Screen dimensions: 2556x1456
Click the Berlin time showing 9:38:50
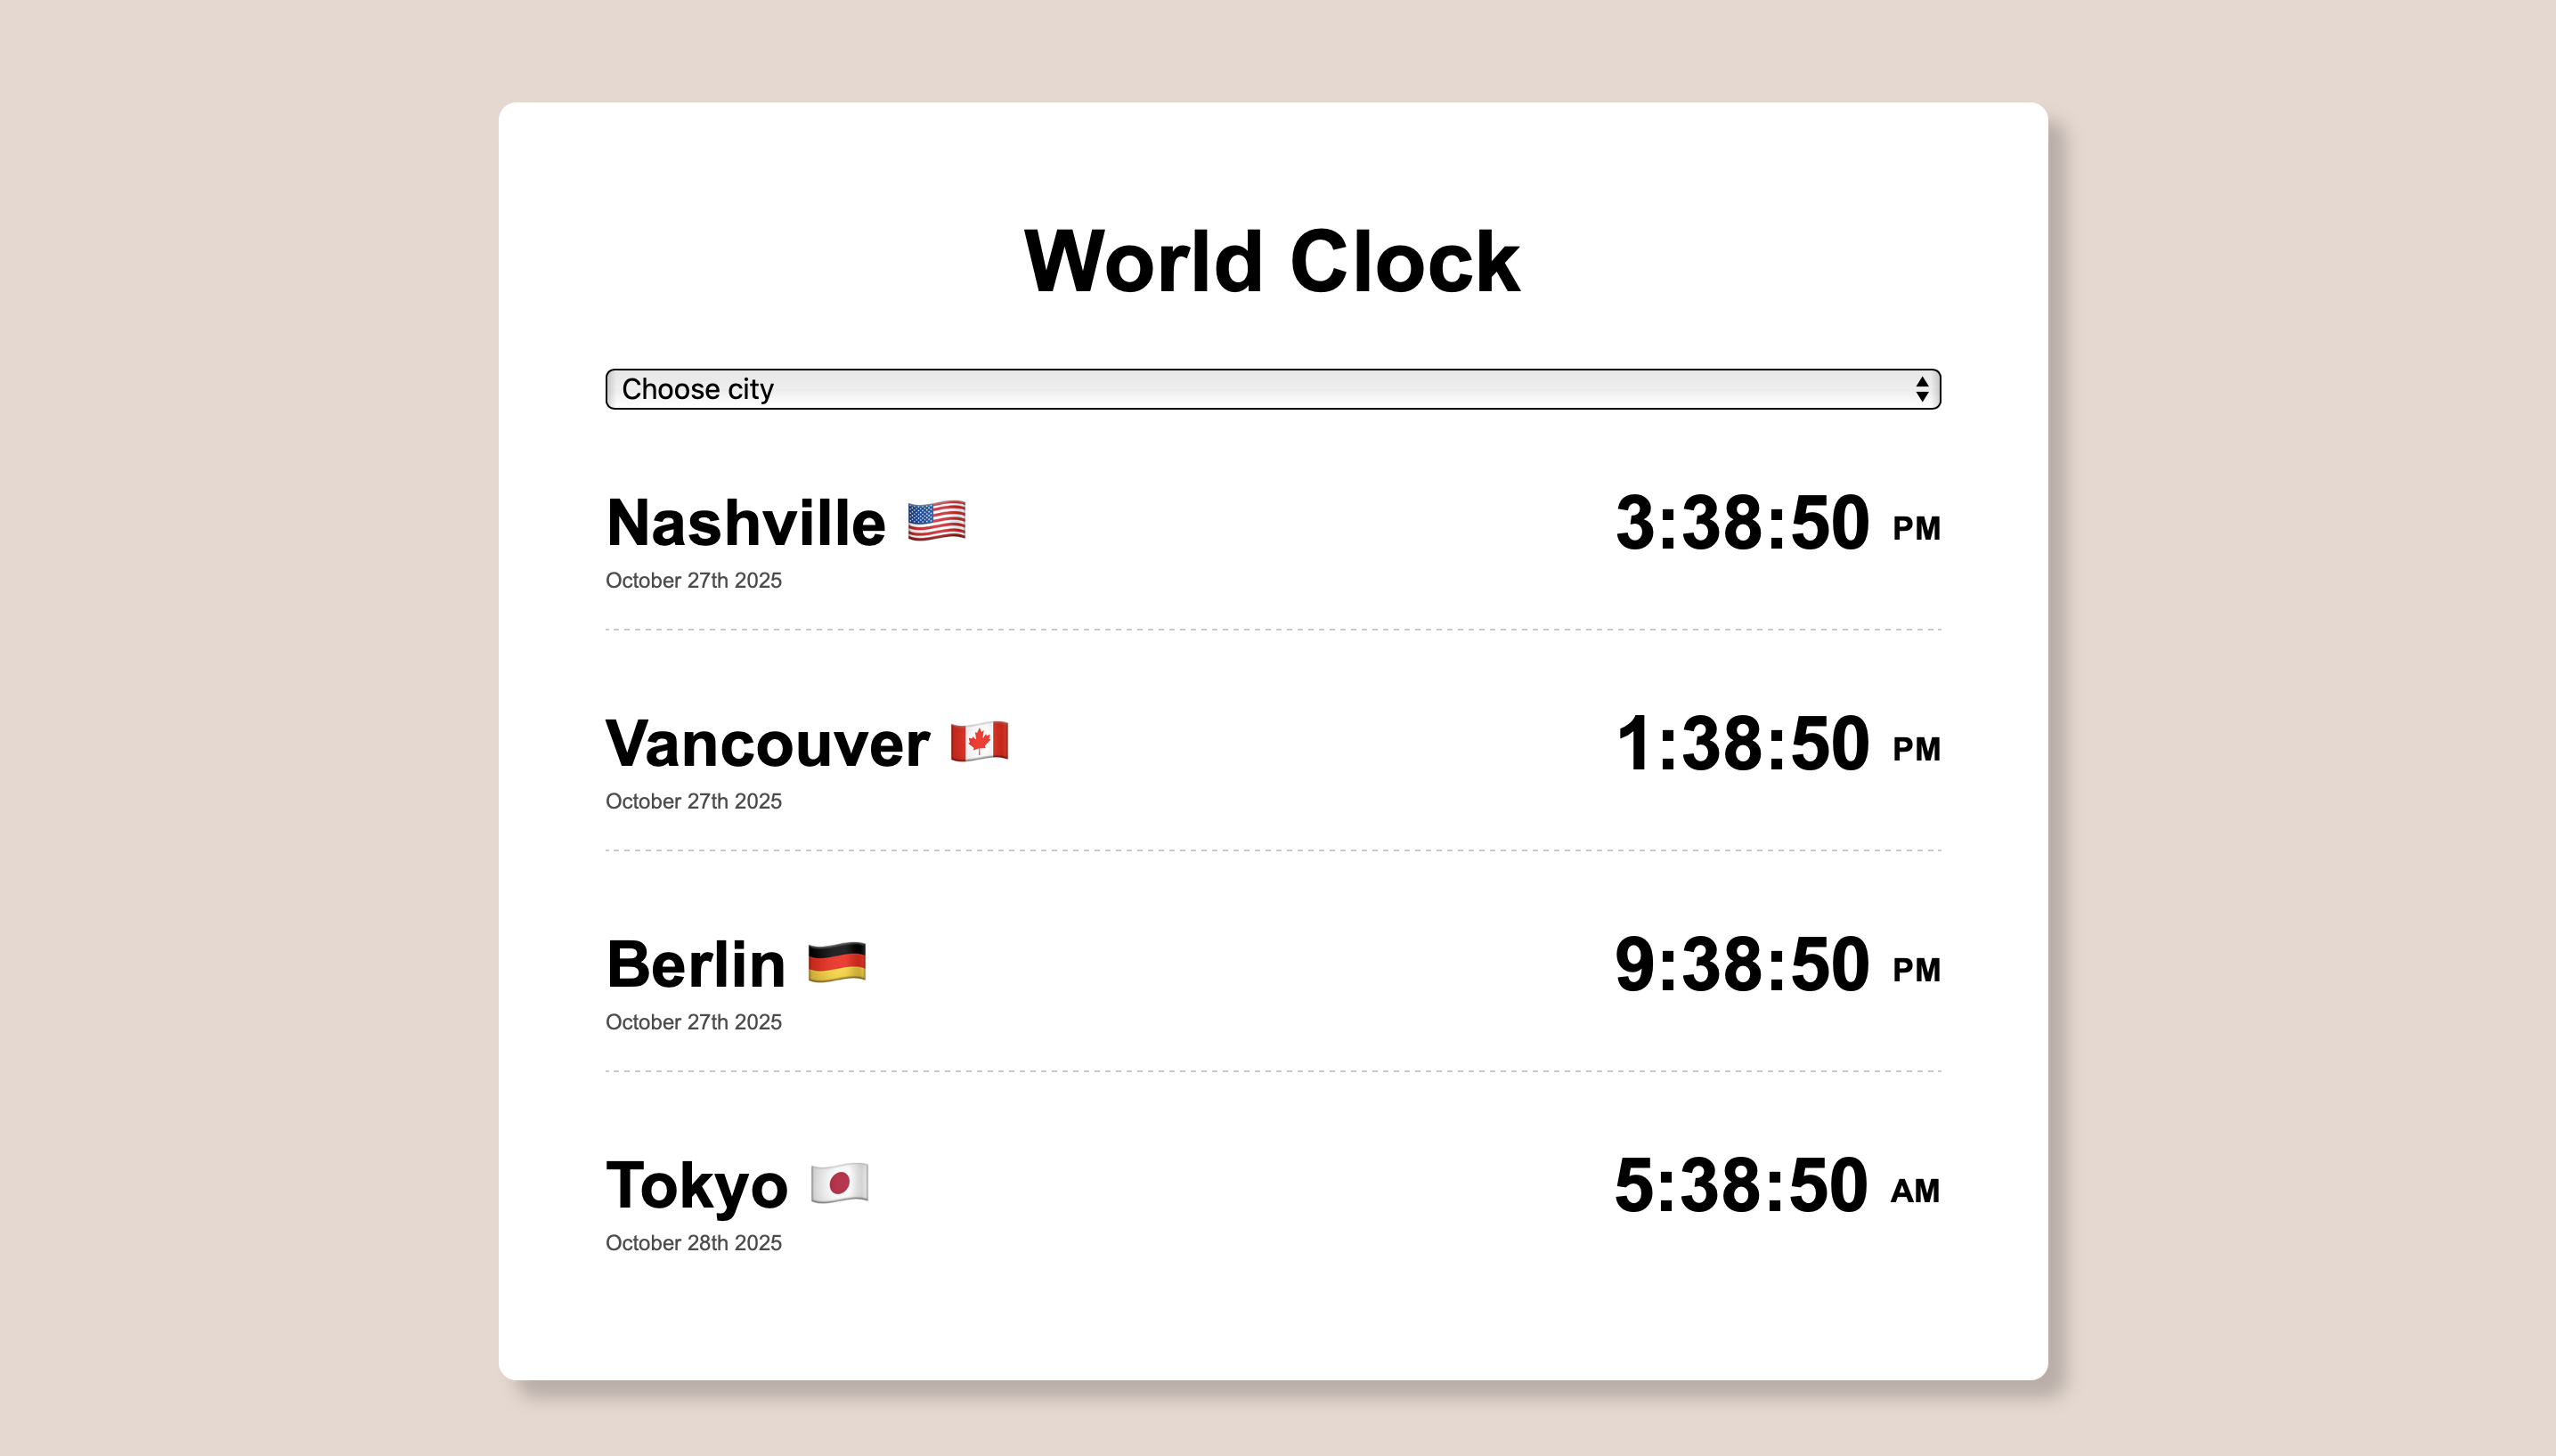1744,963
